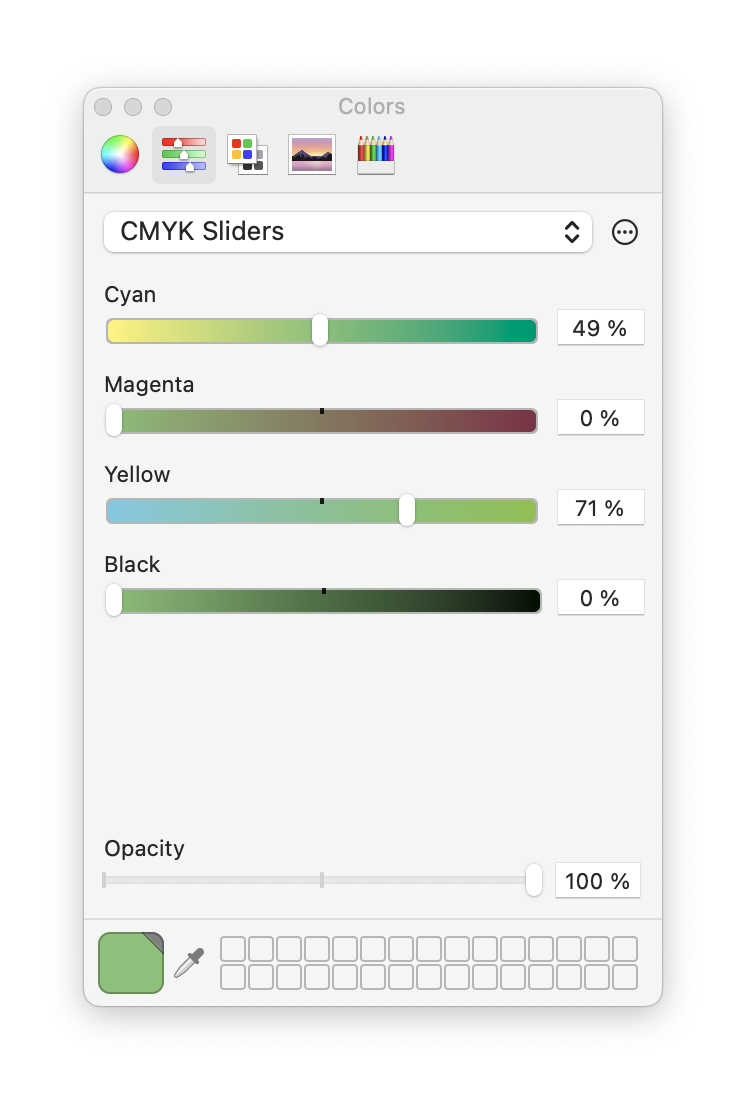Click the Magenta slider thumb
748x1114 pixels.
(x=114, y=420)
